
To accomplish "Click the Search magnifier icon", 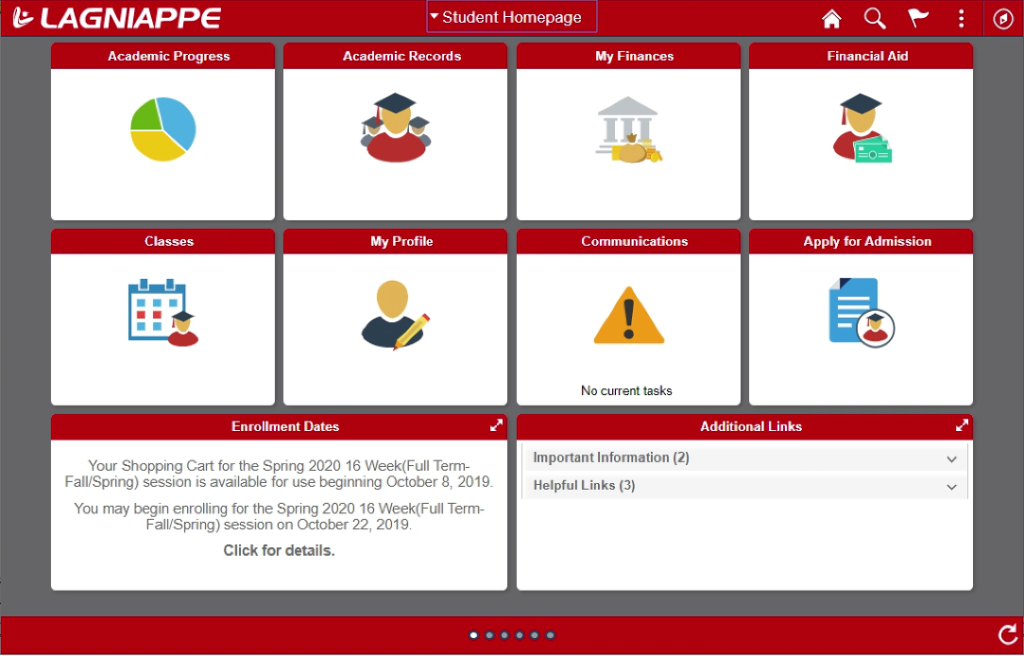I will click(875, 19).
